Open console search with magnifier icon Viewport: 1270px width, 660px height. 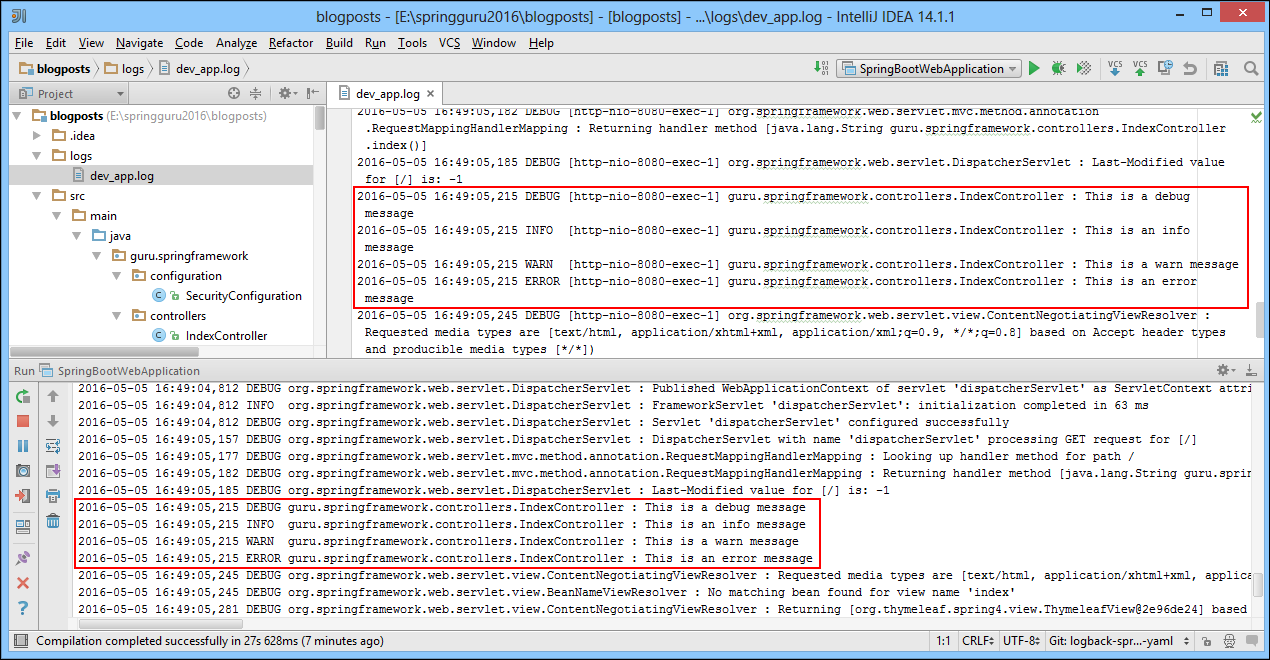click(1248, 69)
